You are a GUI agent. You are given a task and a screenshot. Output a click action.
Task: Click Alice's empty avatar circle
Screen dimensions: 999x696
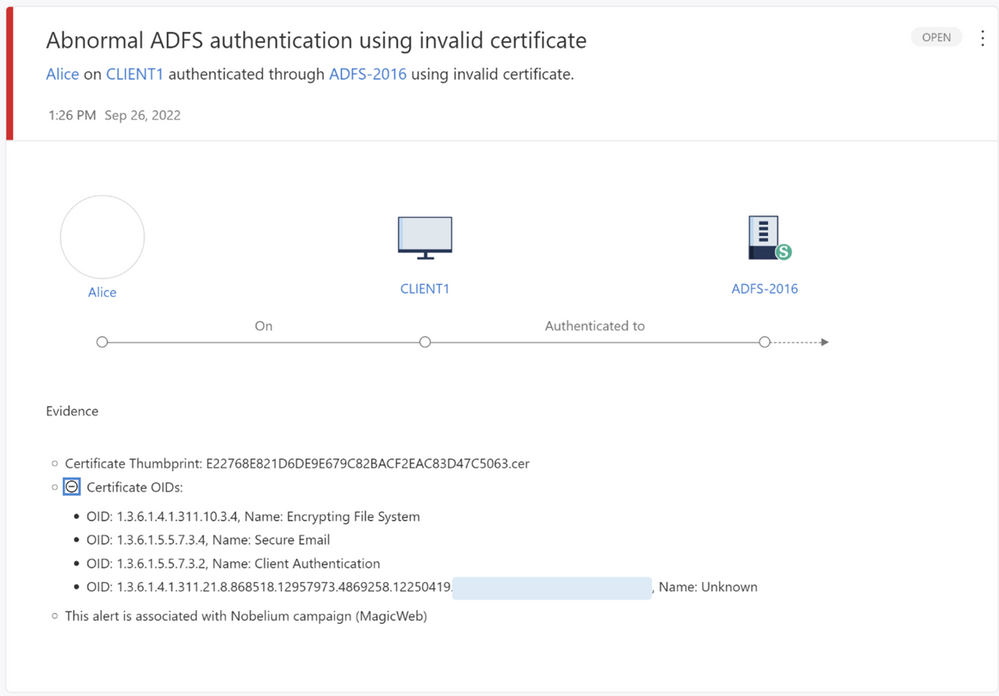point(102,237)
